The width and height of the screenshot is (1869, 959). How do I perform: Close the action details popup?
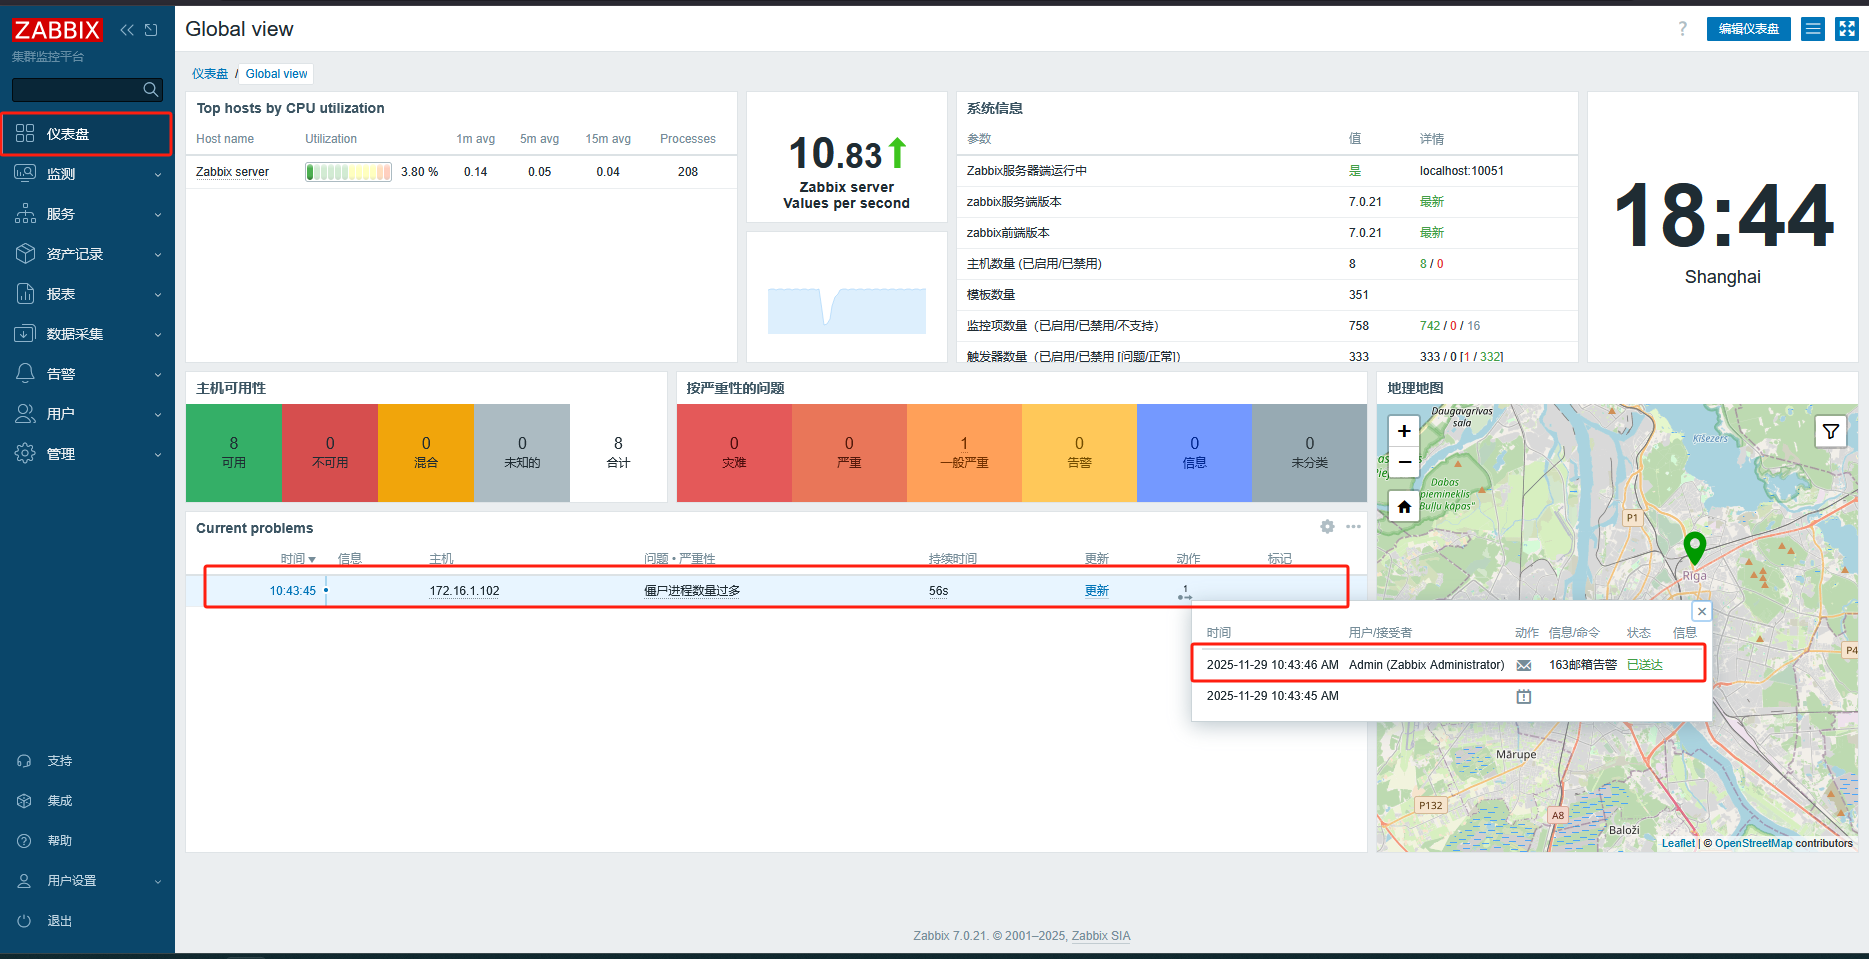click(1702, 611)
